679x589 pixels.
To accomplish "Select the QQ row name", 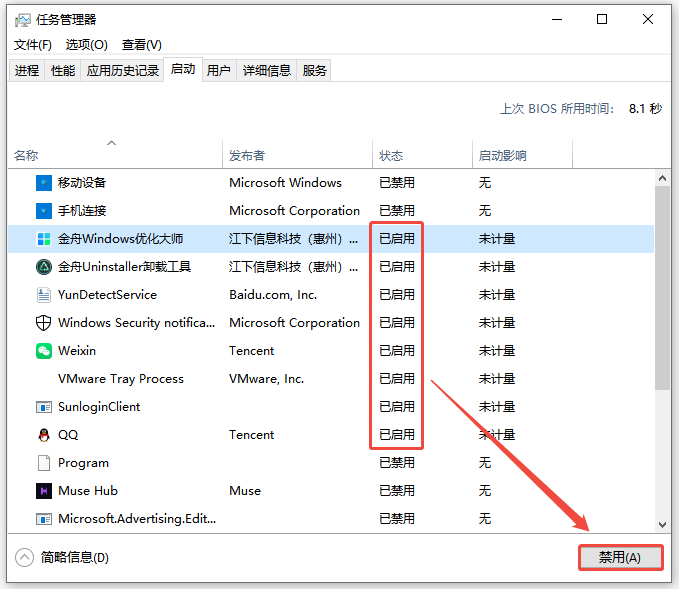I will click(x=68, y=435).
